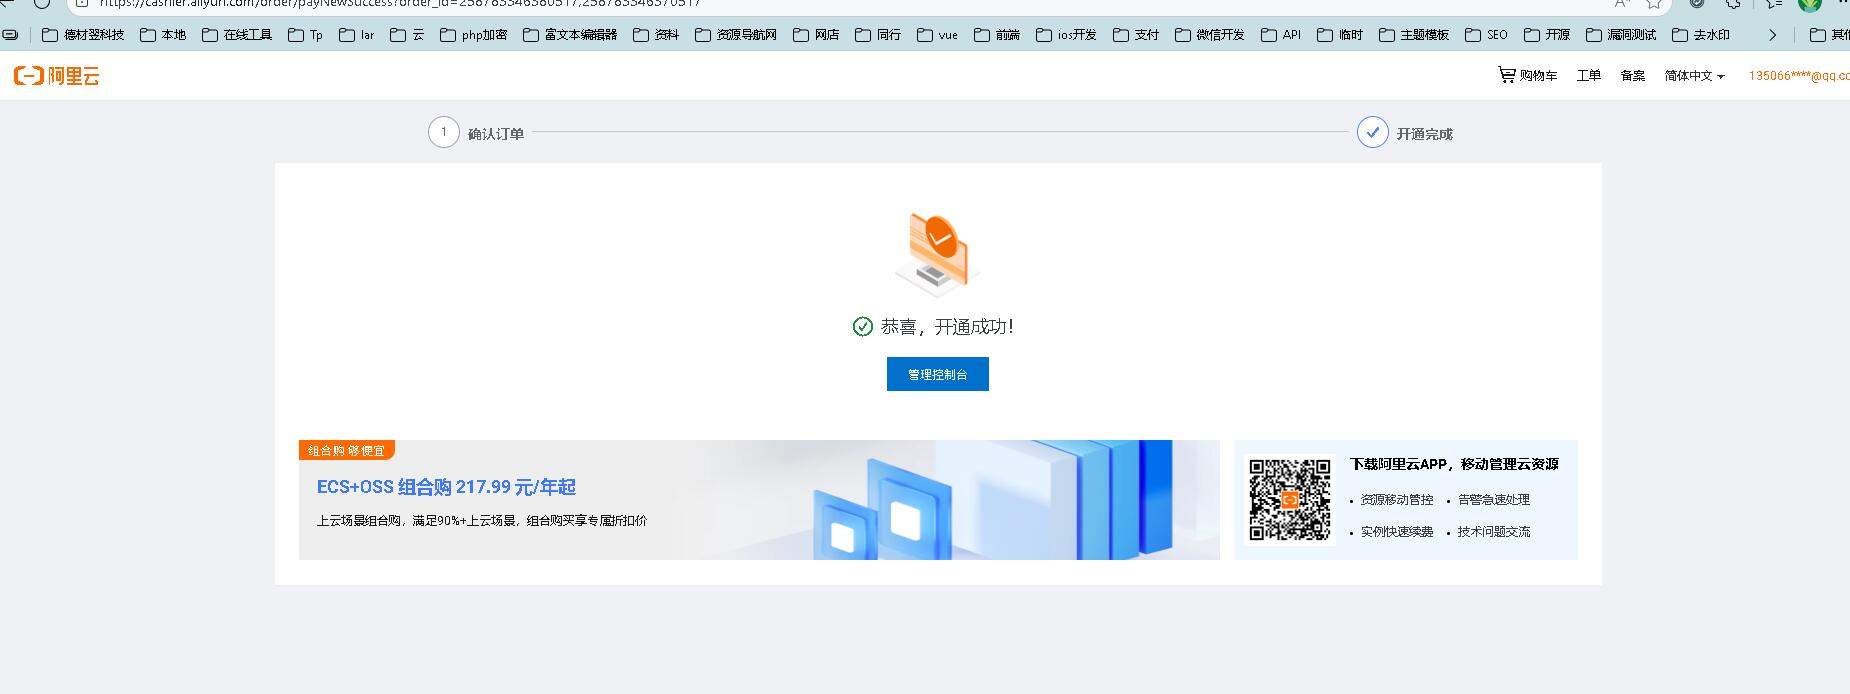Click the 管理控制台 button
Image resolution: width=1850 pixels, height=694 pixels.
pos(937,374)
